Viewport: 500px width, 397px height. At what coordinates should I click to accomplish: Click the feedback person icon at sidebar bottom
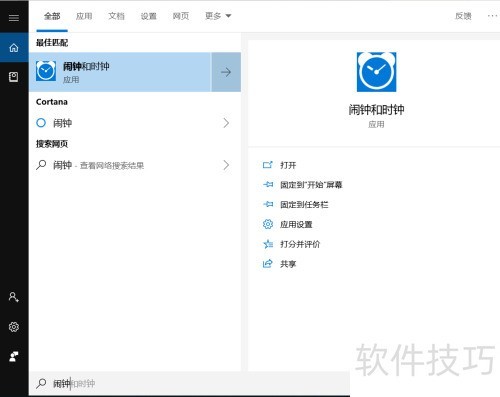click(x=14, y=357)
